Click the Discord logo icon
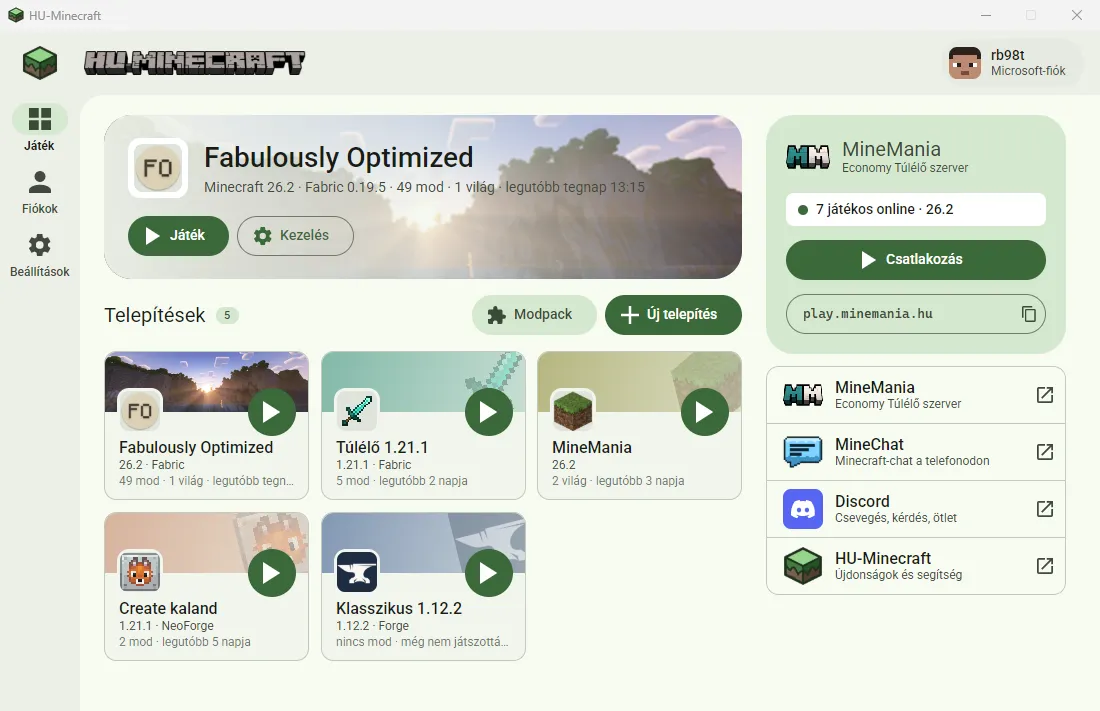Viewport: 1100px width, 711px height. coord(803,509)
